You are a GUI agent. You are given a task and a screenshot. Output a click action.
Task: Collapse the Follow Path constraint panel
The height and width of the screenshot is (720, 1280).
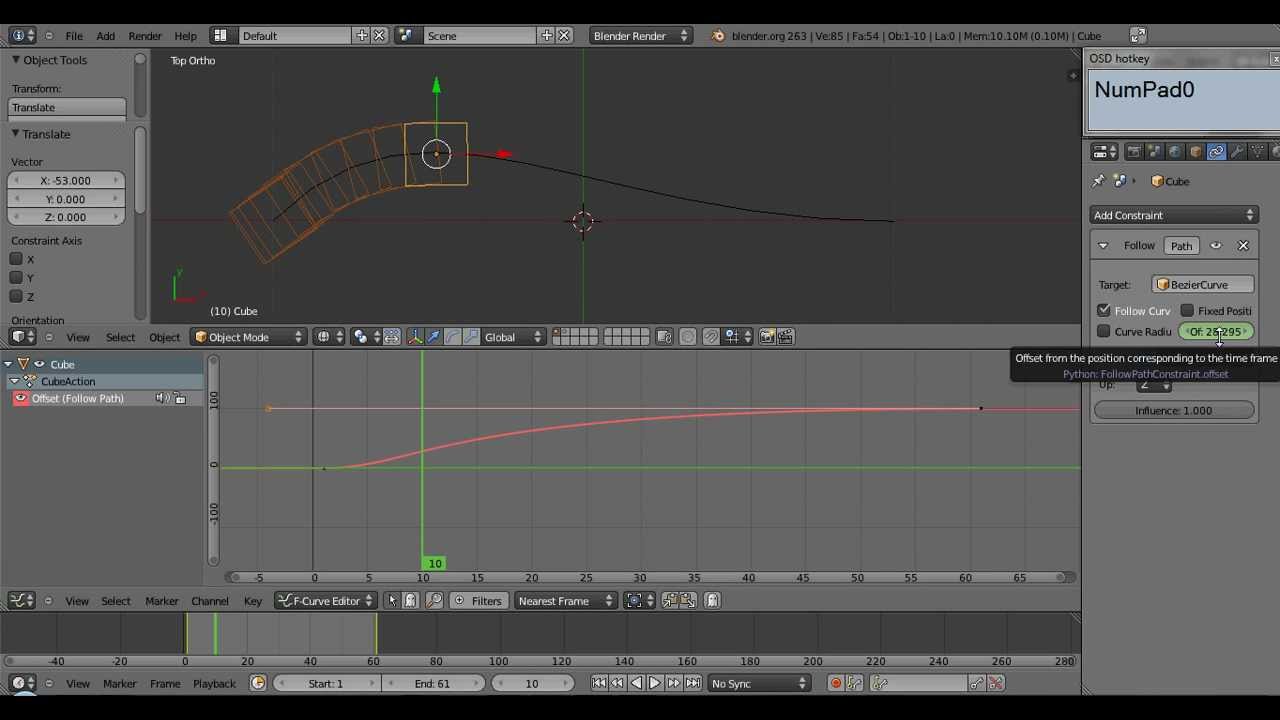[x=1103, y=245]
